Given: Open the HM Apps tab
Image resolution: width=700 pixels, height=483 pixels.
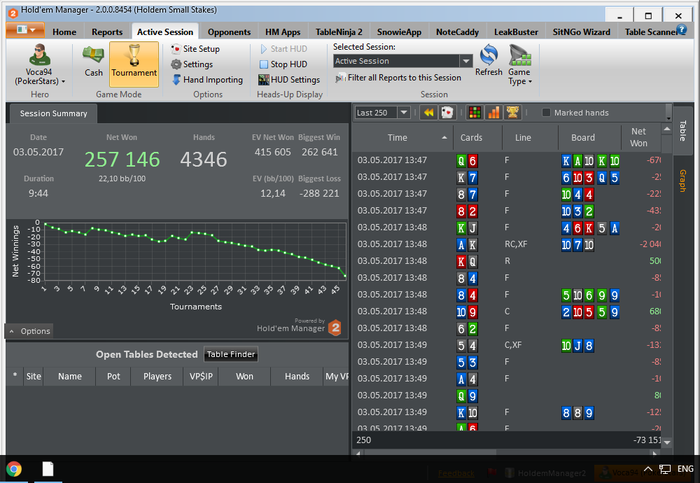Looking at the screenshot, I should point(283,32).
